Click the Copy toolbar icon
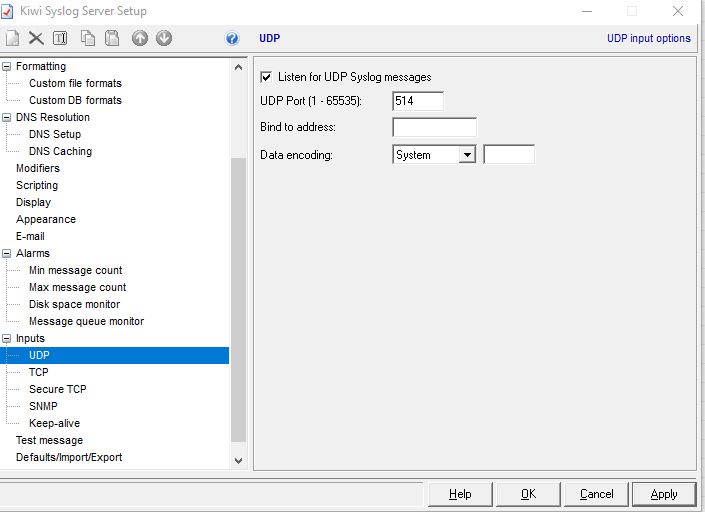 coord(88,38)
